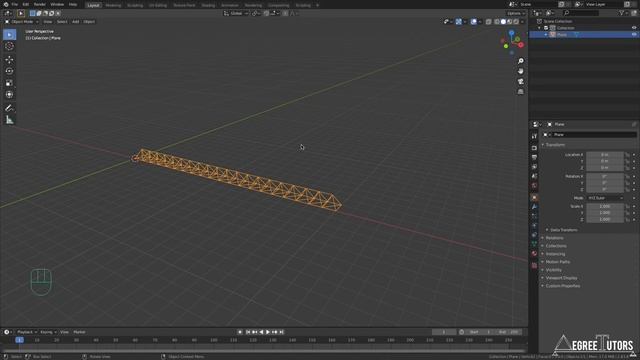Viewport: 640px width, 360px height.
Task: Switch to wireframe viewport shading
Action: pos(497,22)
